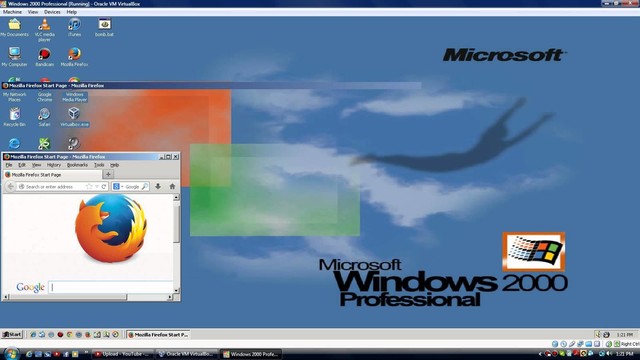This screenshot has height=360, width=640.
Task: Click the host Start orb
Action: (x=11, y=353)
